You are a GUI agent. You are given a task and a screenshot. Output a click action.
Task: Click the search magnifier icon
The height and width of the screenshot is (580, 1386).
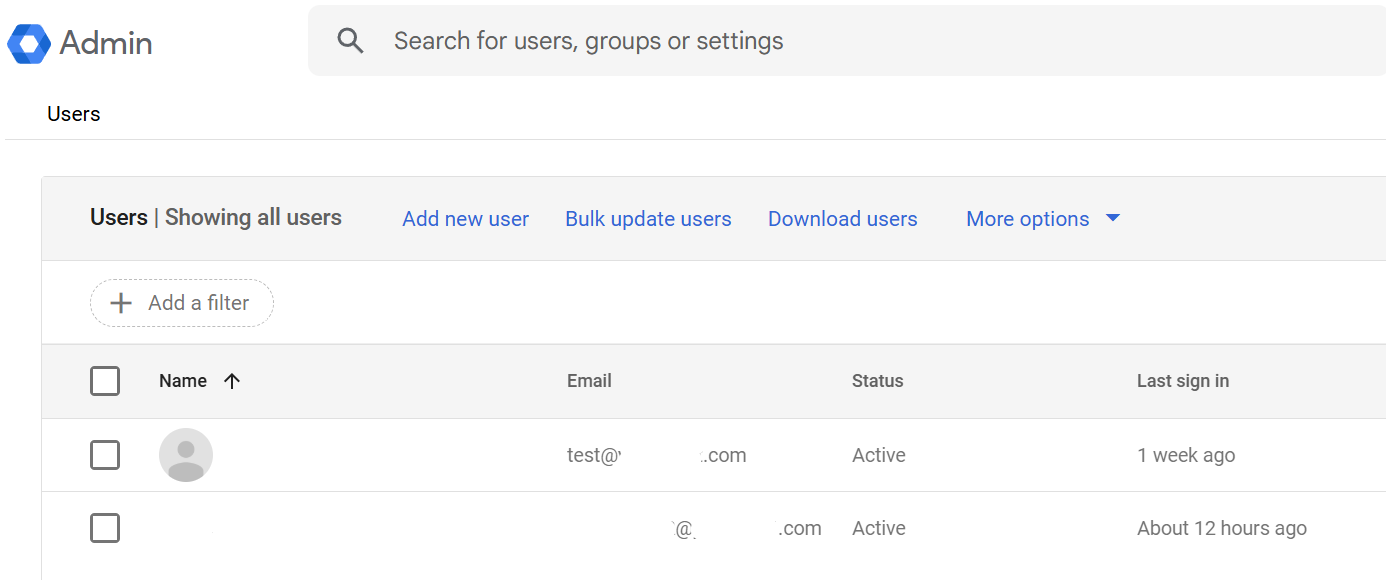[x=350, y=41]
